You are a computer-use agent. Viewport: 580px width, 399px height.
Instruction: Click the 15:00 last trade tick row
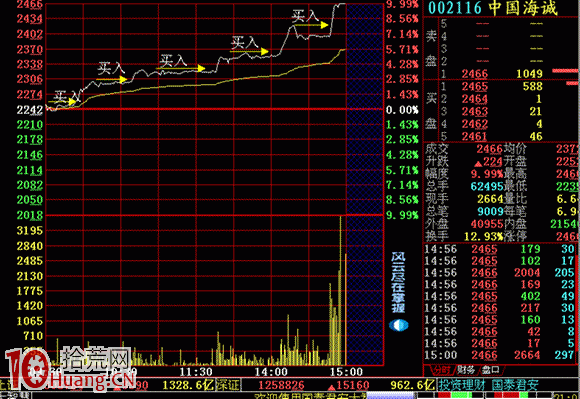[x=499, y=355]
